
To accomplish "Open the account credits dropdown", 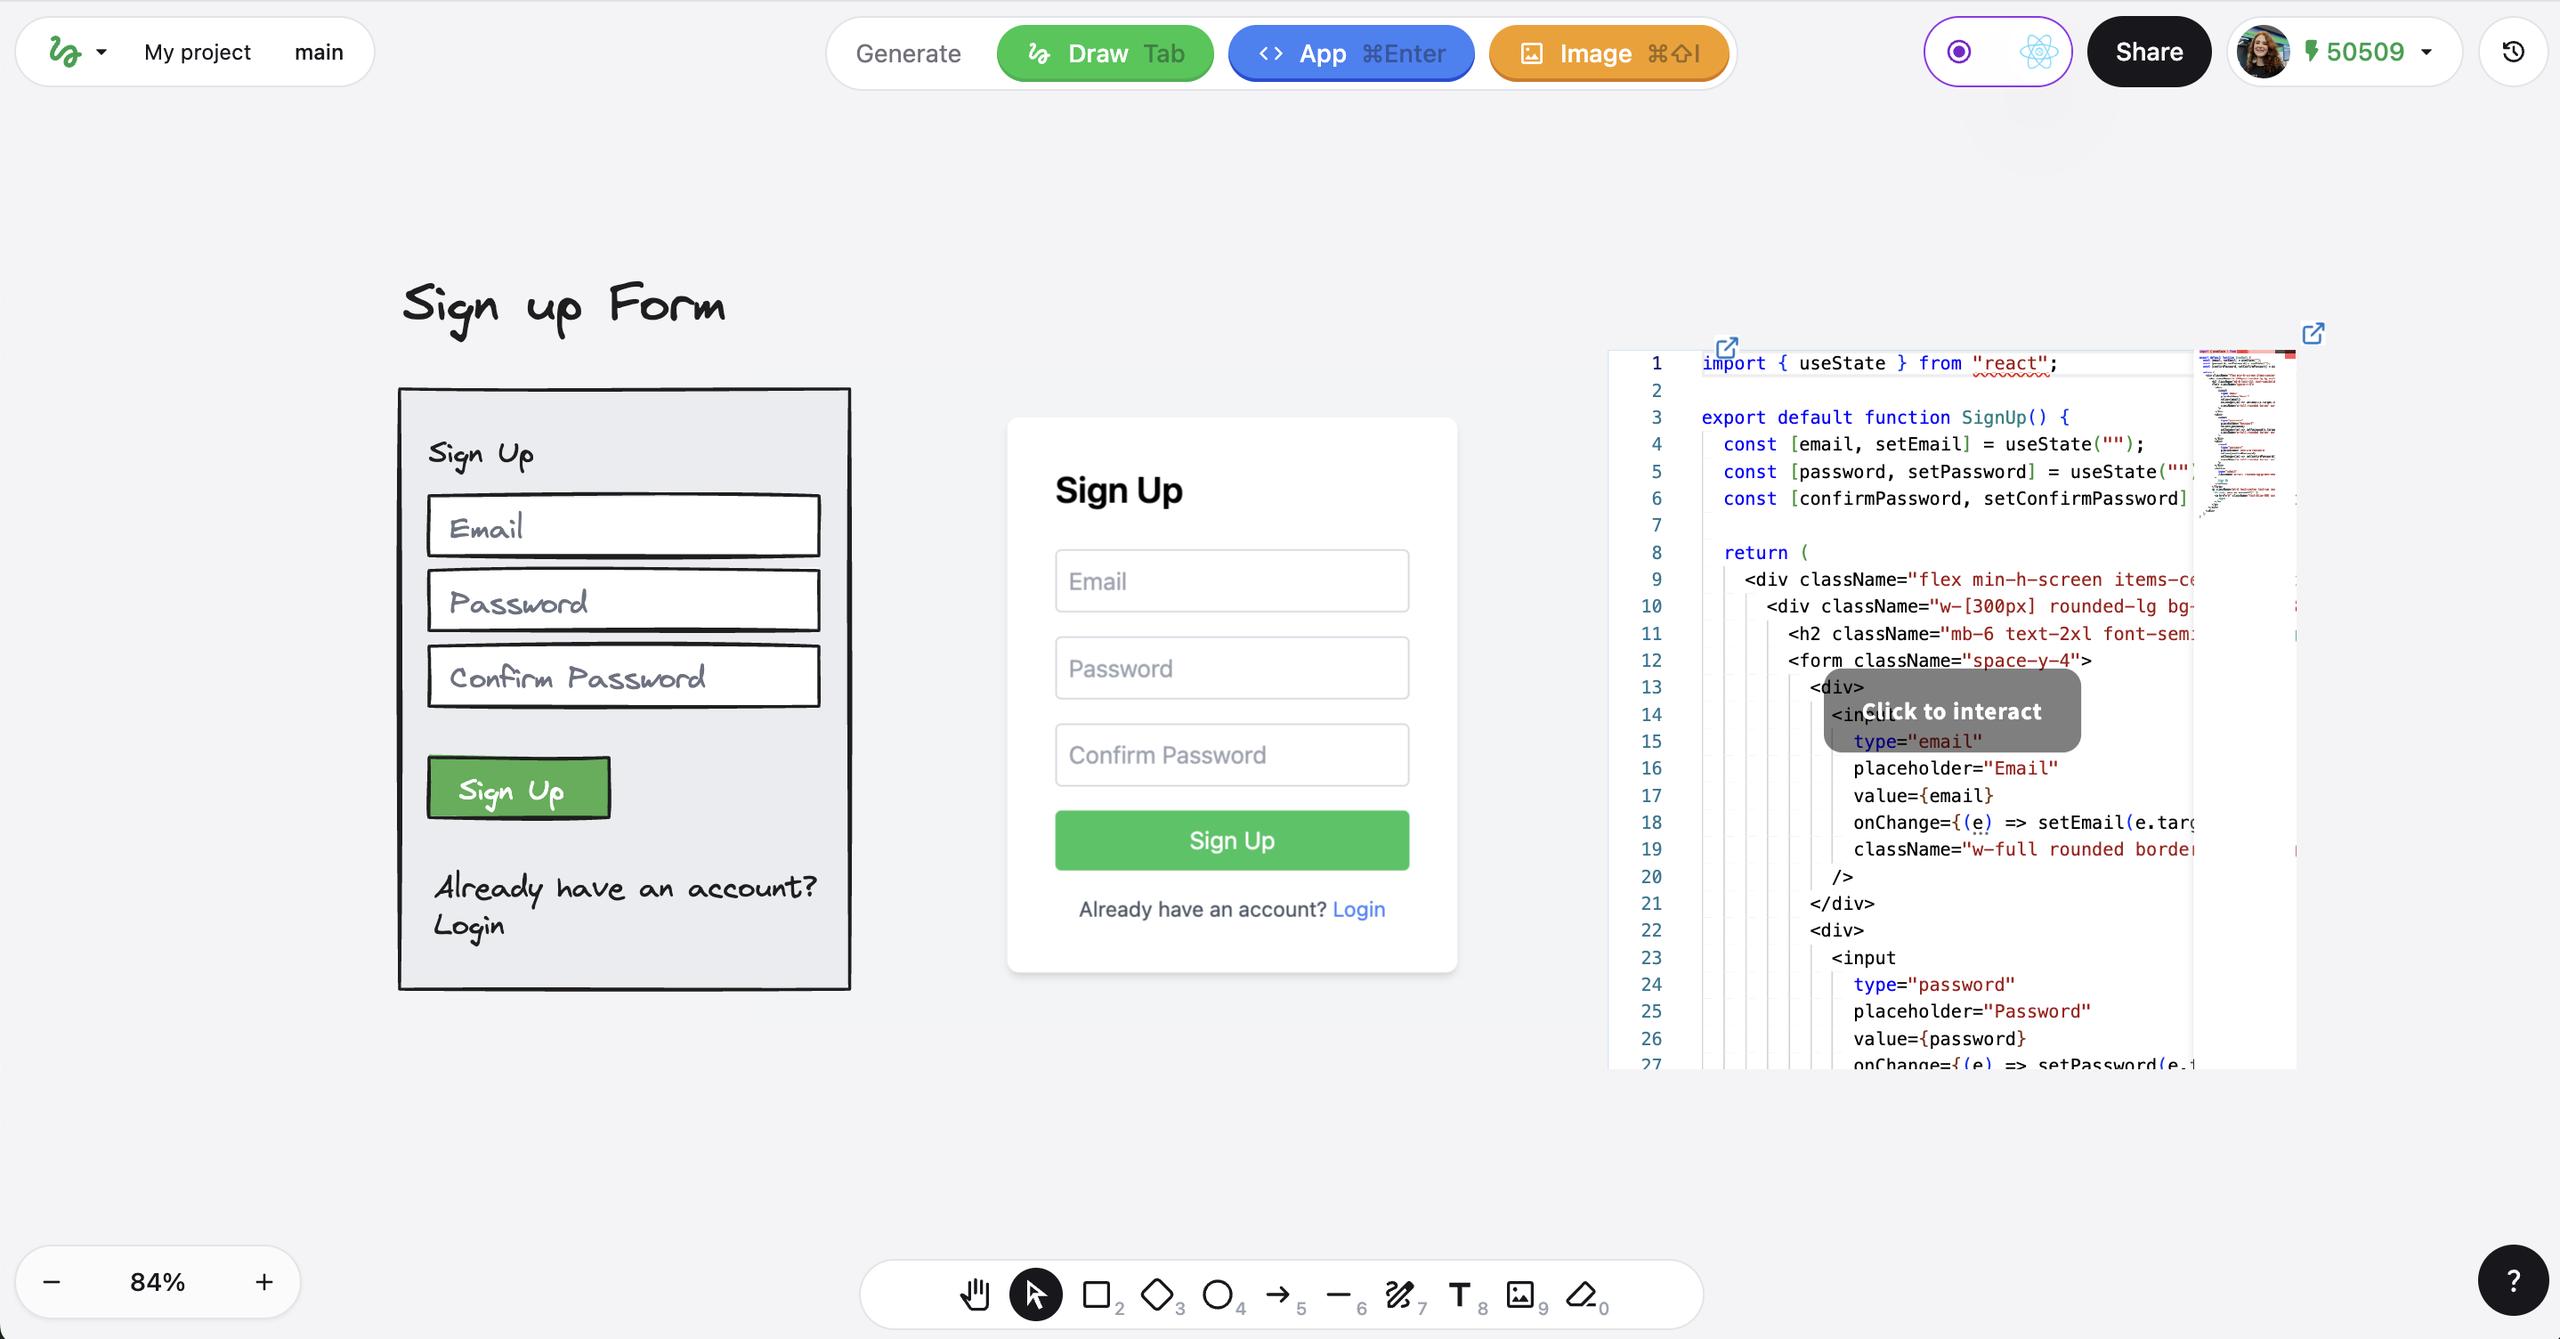I will pyautogui.click(x=2426, y=52).
